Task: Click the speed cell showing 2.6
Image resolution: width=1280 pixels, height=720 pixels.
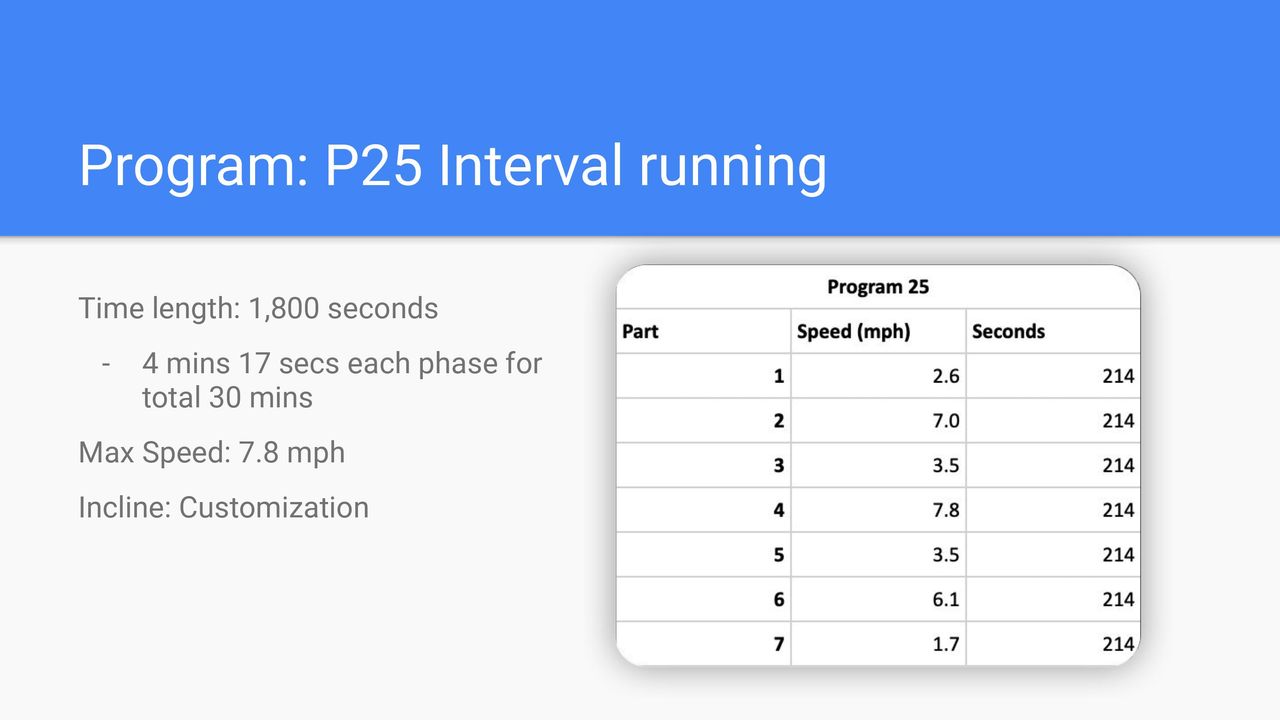Action: (878, 376)
